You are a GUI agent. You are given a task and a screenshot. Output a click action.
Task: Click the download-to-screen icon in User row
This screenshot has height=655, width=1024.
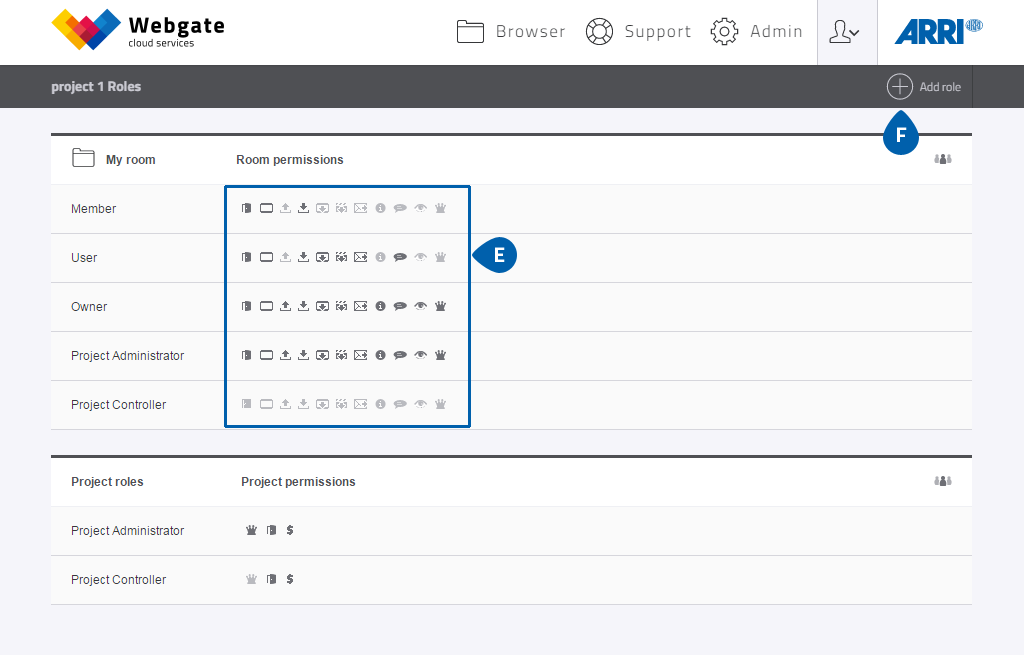323,257
